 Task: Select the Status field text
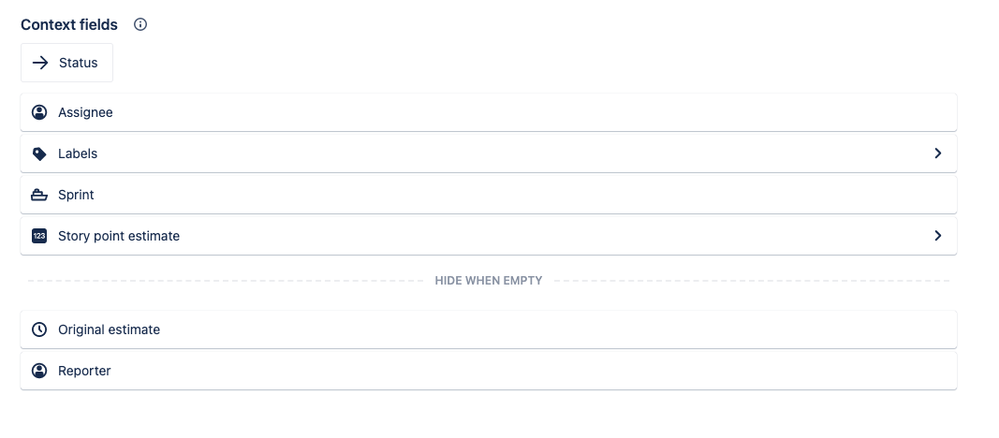pyautogui.click(x=78, y=62)
